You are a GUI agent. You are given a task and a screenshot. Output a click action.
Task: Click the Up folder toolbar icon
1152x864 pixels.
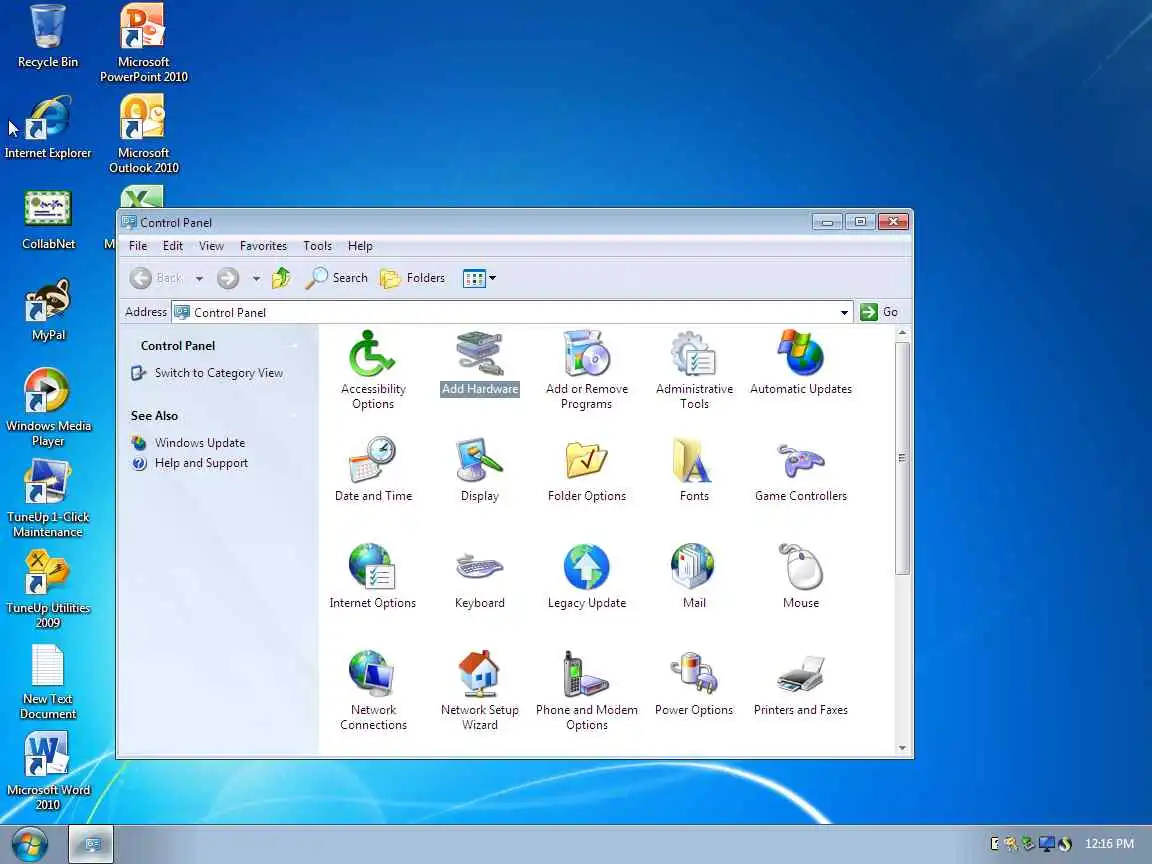click(281, 278)
